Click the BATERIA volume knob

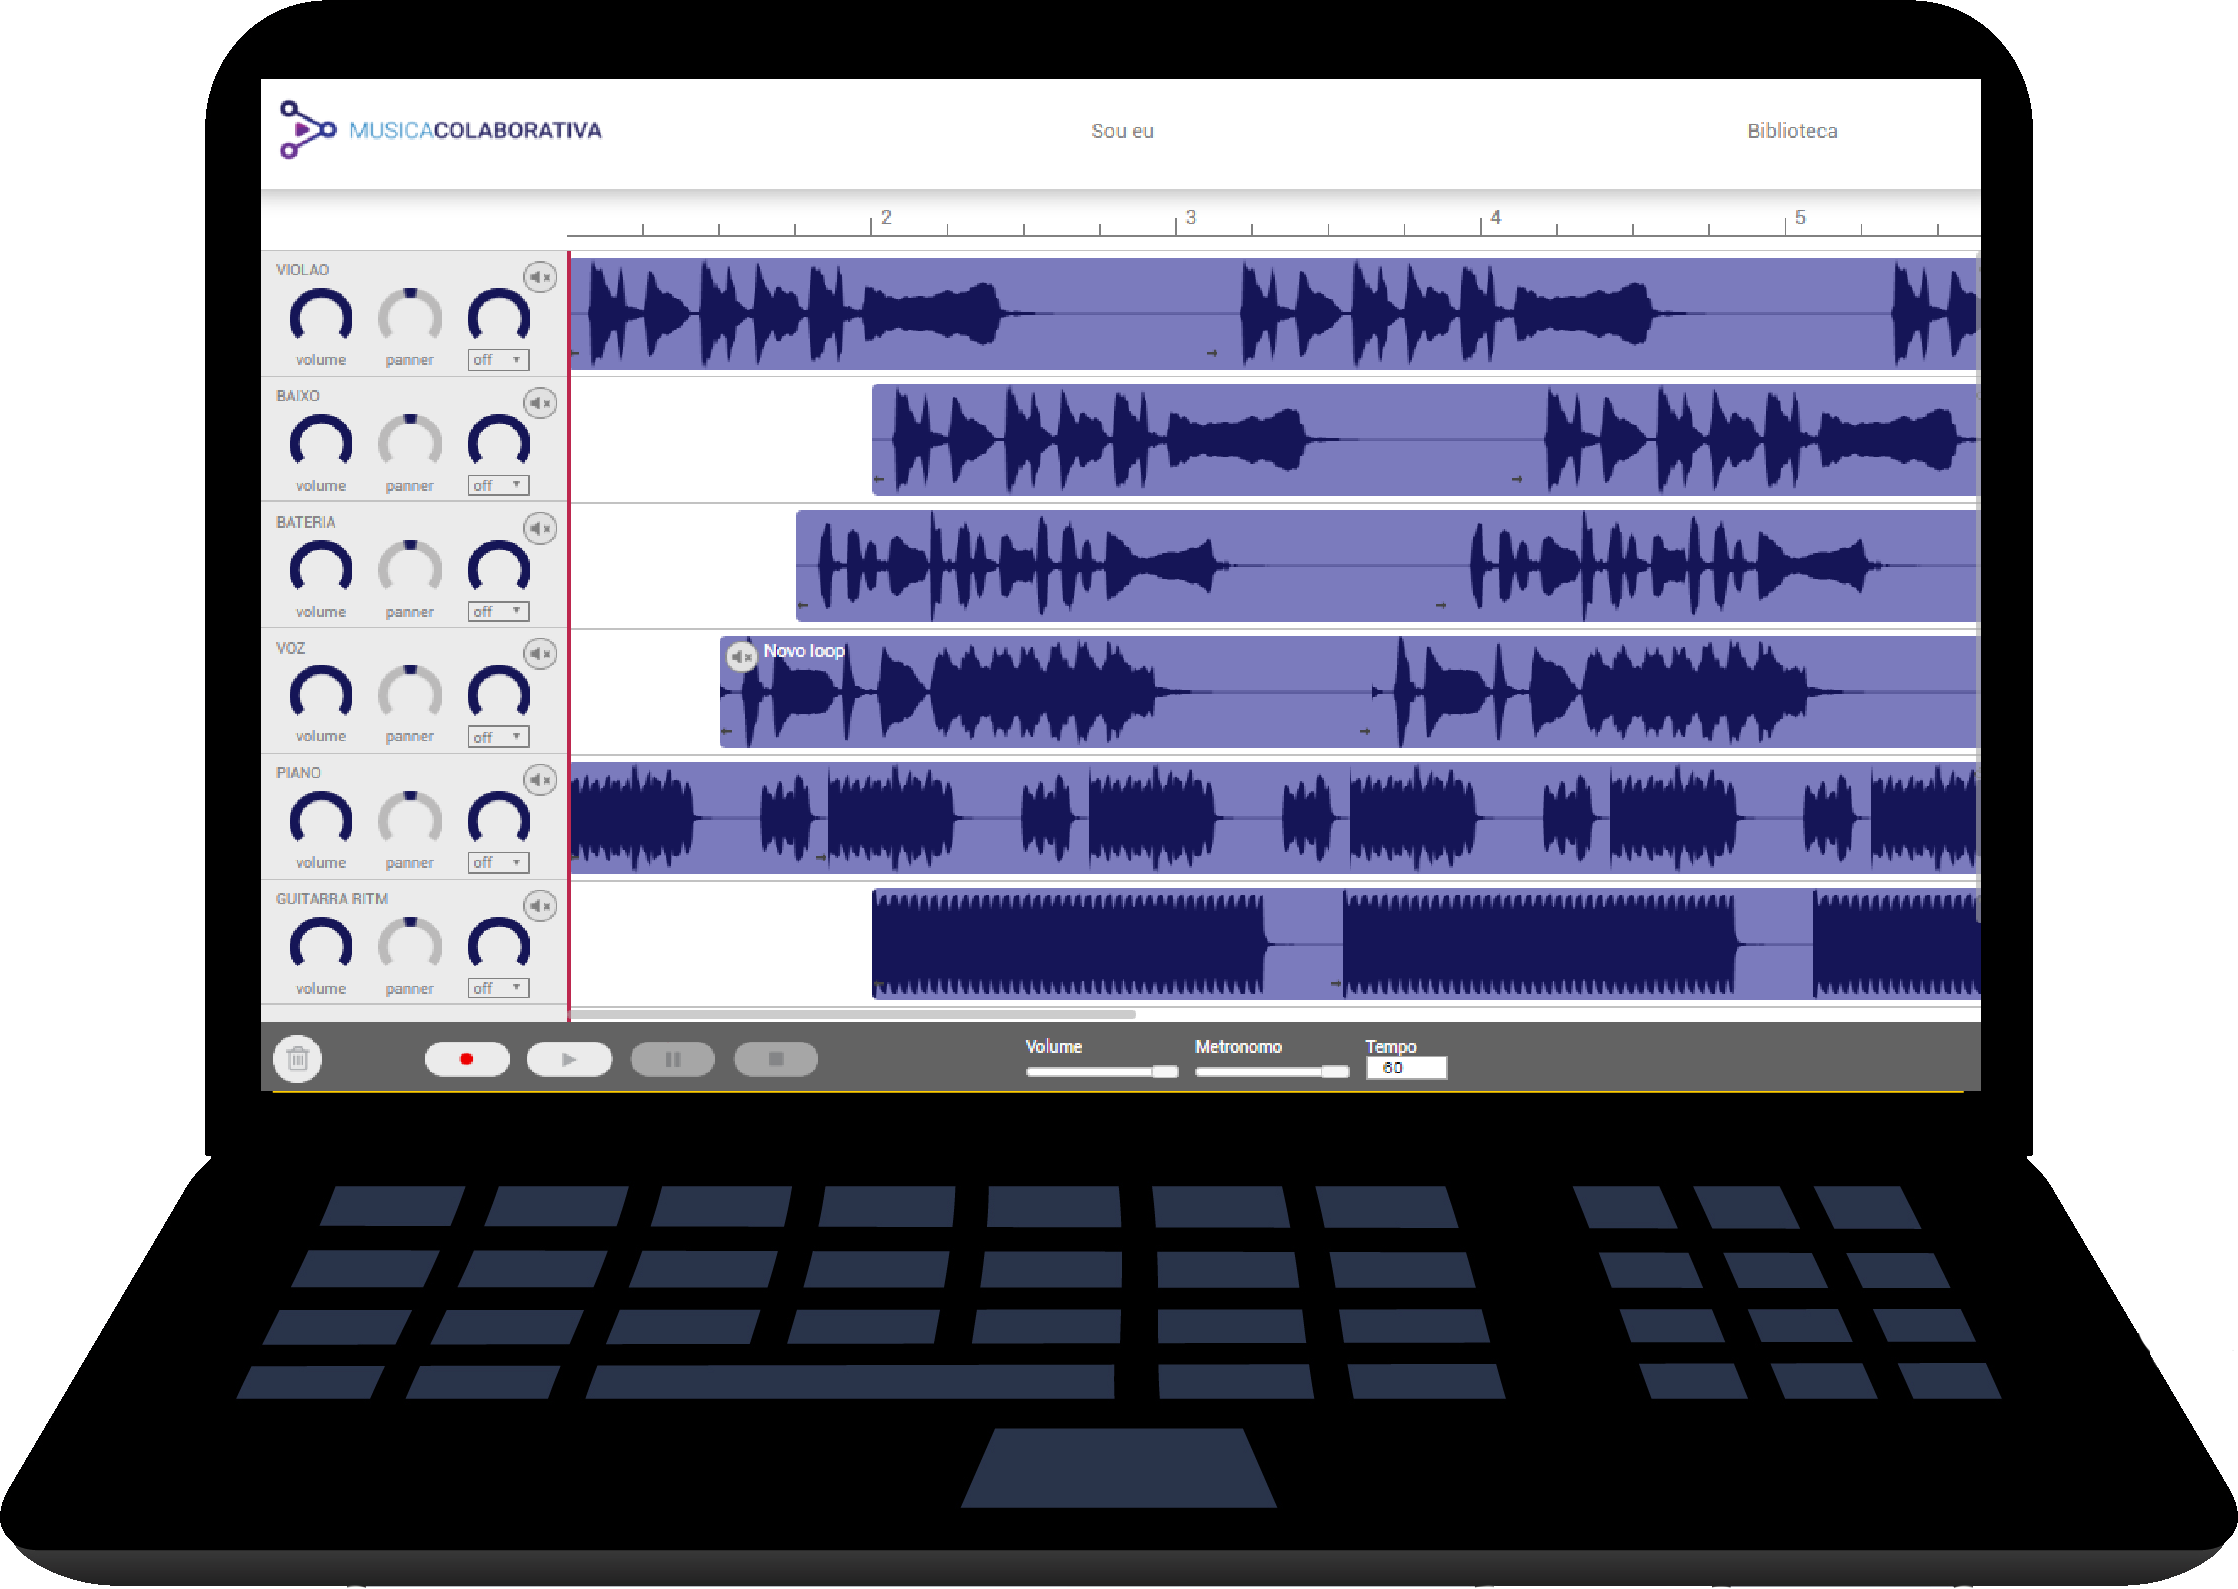click(x=321, y=568)
